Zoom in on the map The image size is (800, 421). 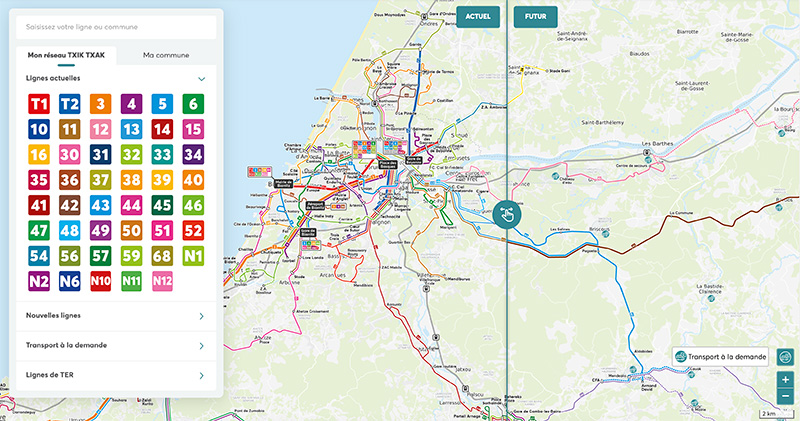(785, 380)
